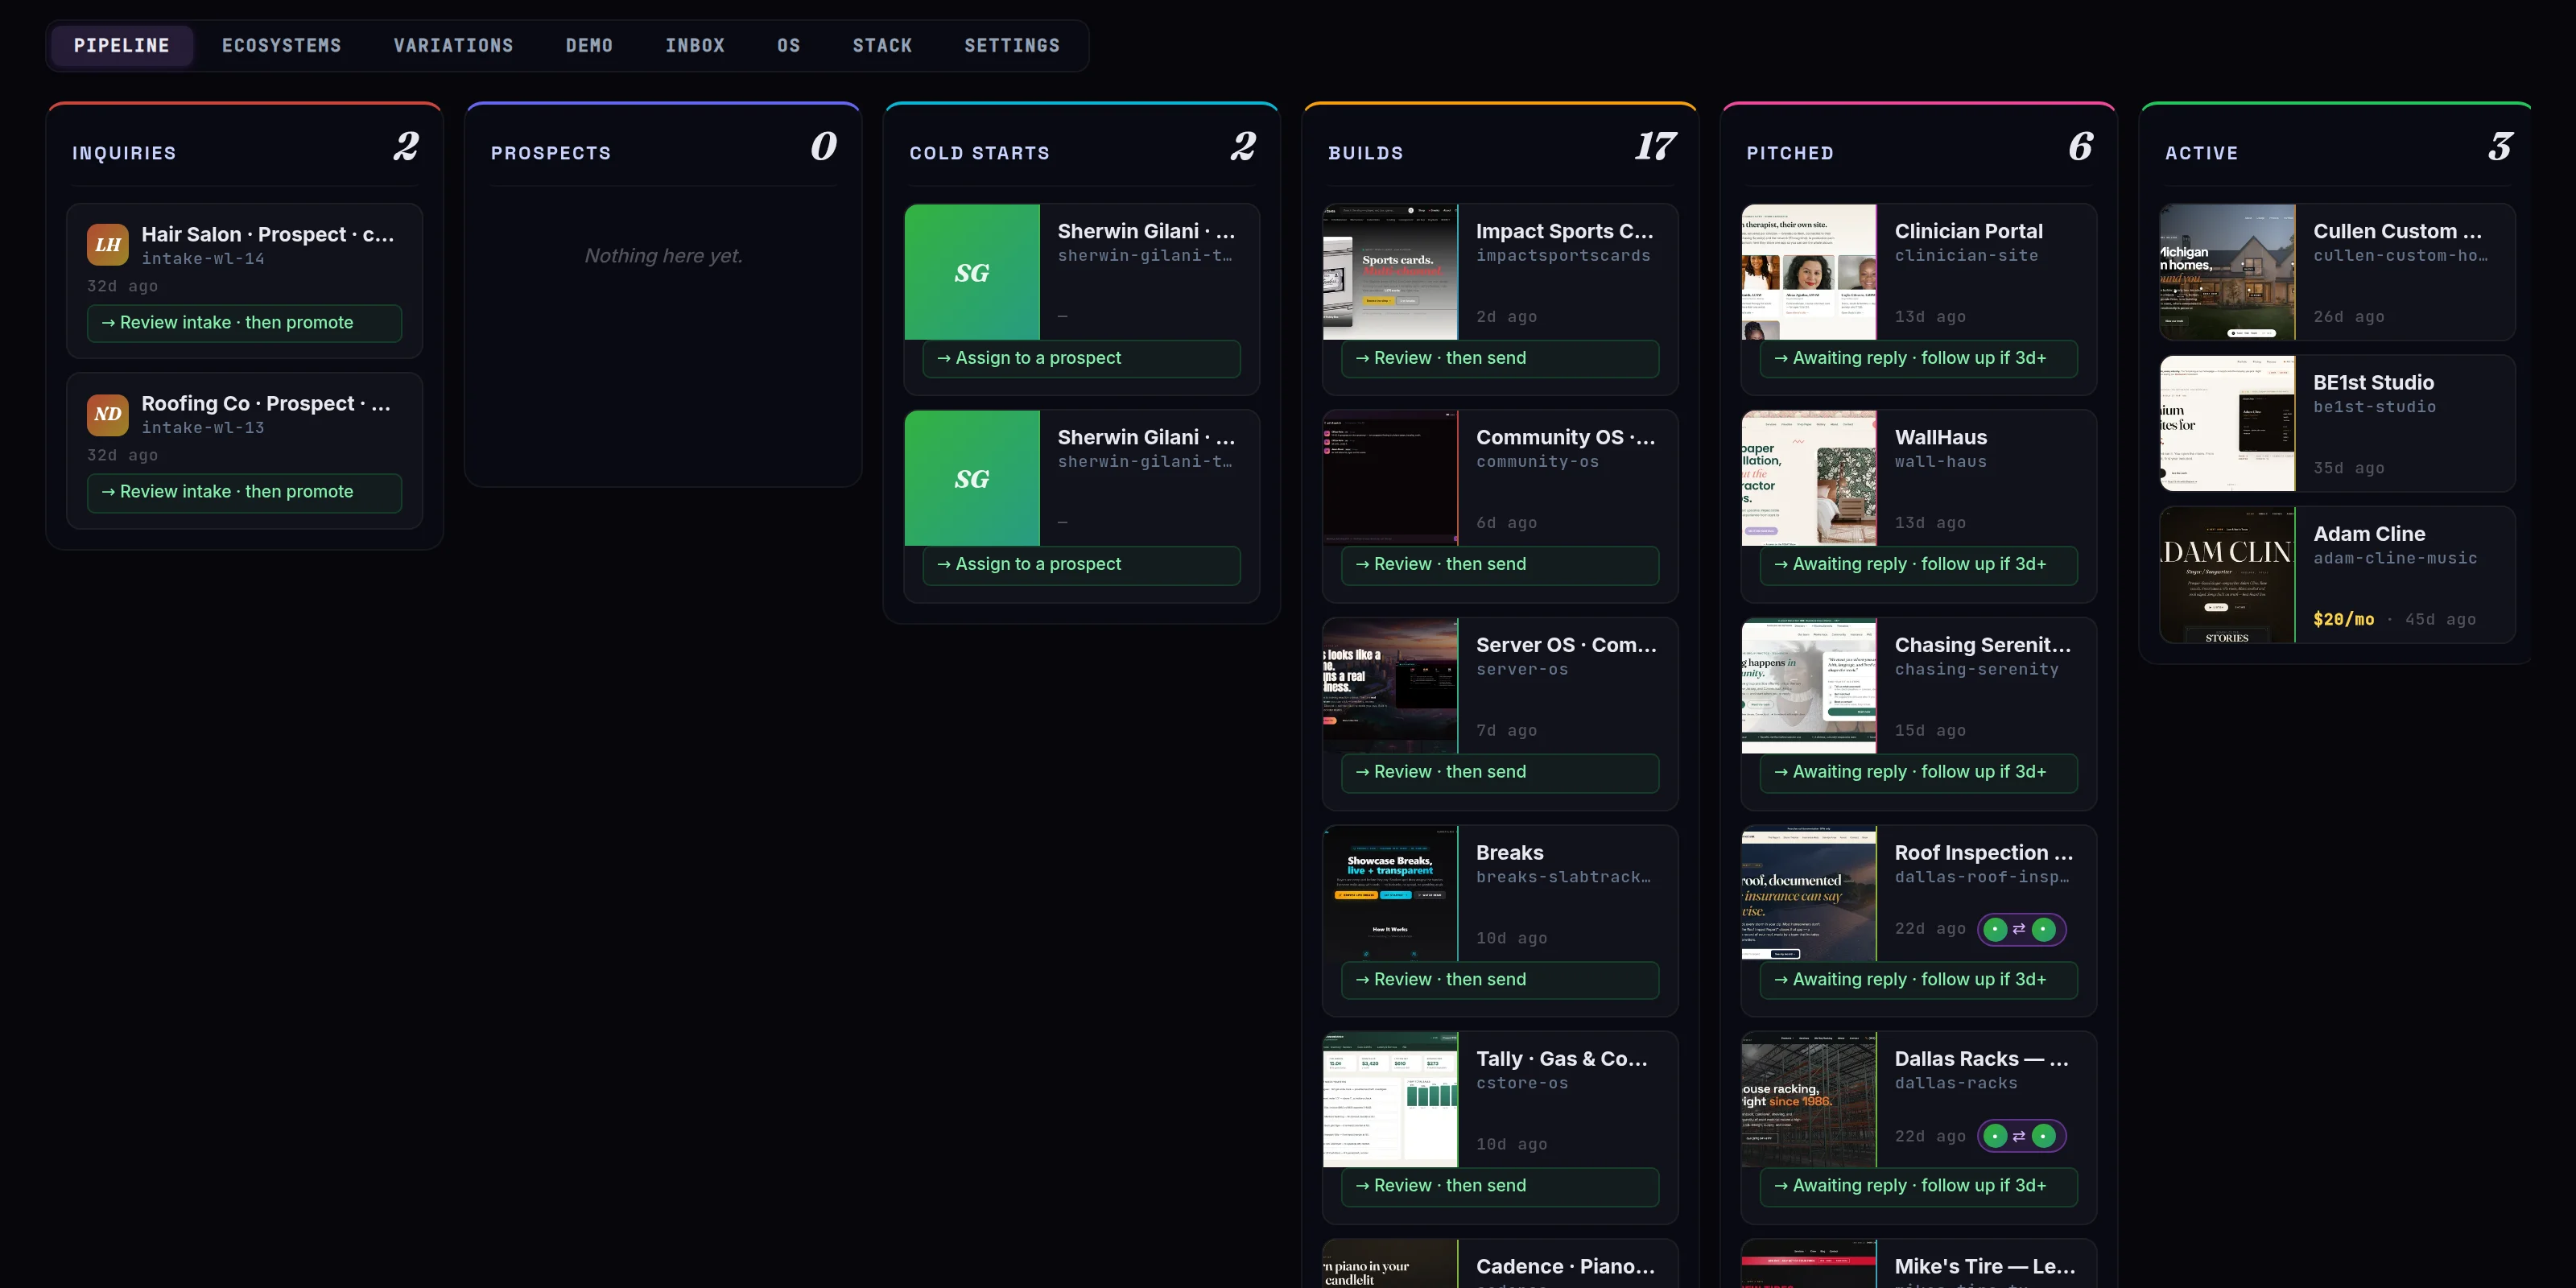Click Awaiting reply on Clinician Portal
The image size is (2576, 1288).
coord(1918,358)
